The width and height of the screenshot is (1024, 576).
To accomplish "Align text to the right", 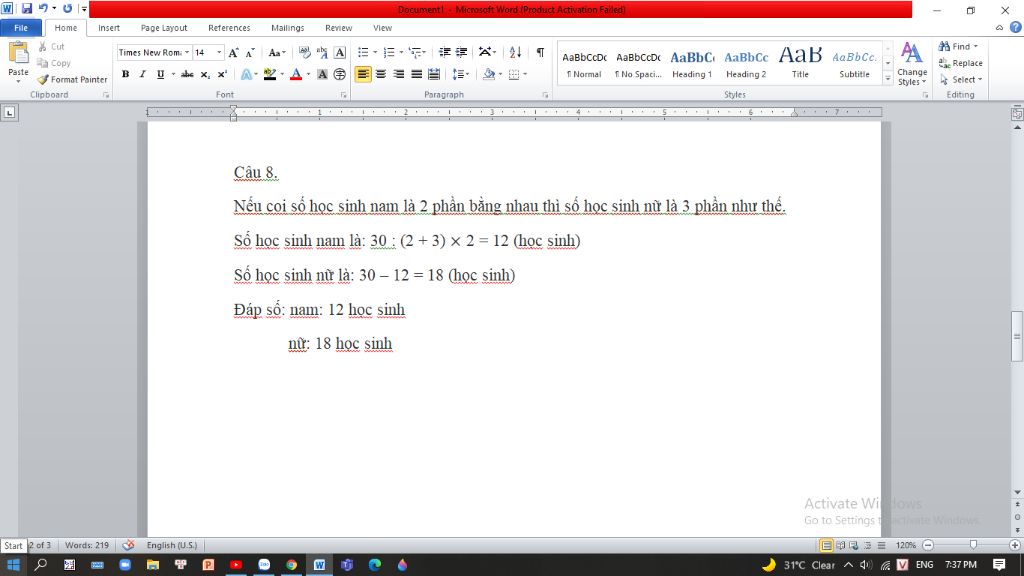I will pos(398,74).
